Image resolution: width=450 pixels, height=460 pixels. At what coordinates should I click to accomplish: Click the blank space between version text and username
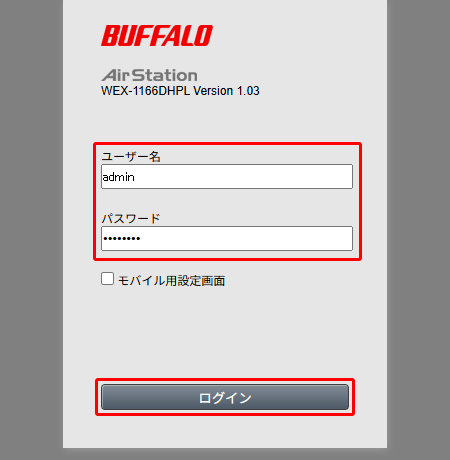pyautogui.click(x=225, y=120)
